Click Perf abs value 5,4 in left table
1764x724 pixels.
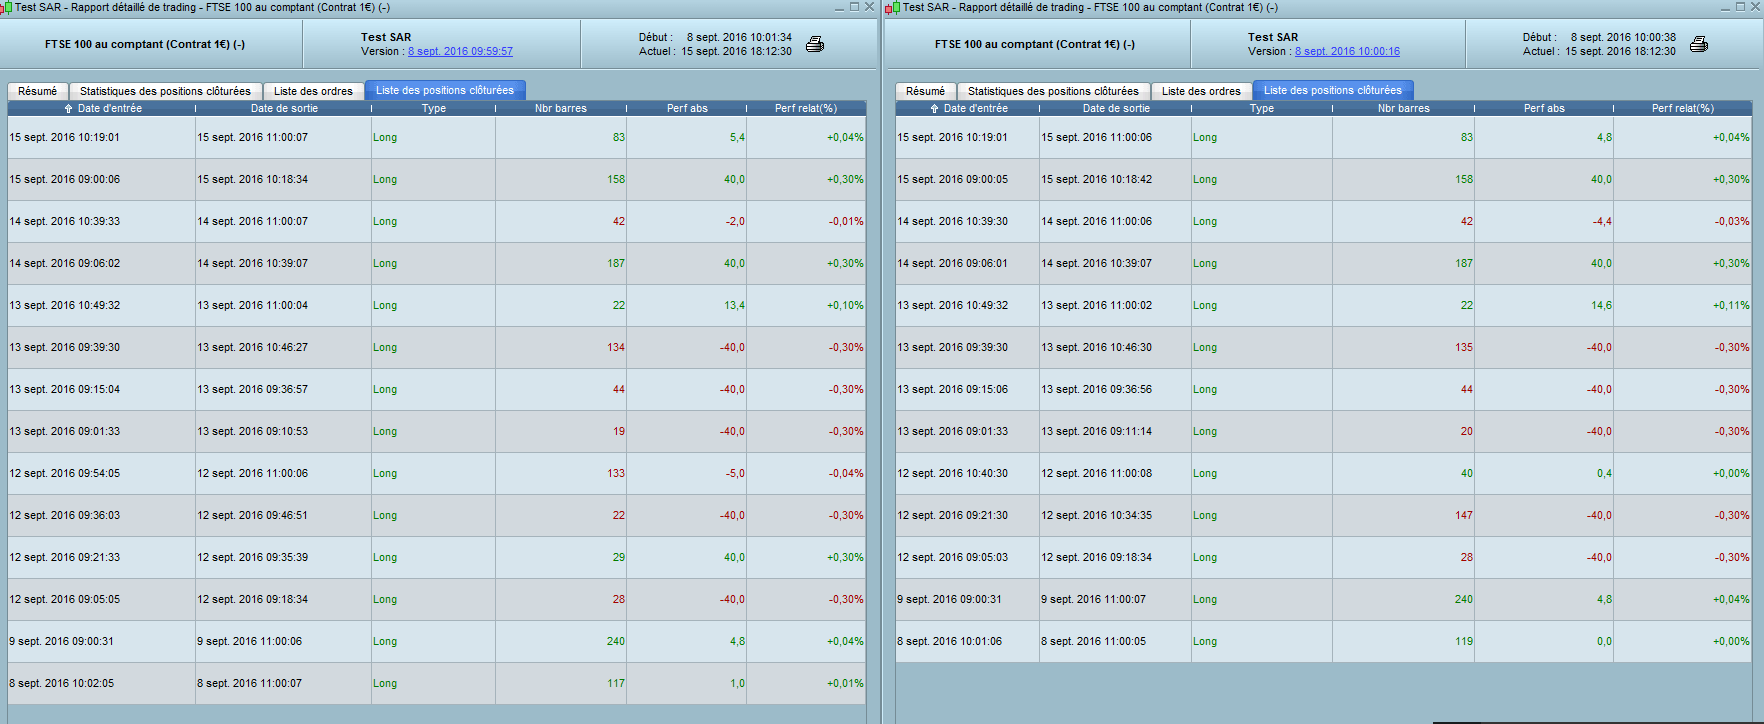pos(738,138)
